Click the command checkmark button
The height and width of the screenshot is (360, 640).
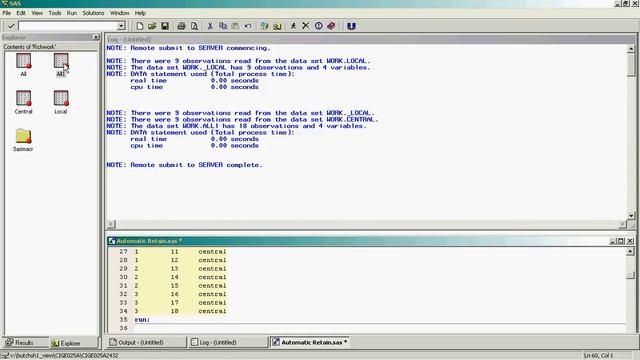pos(11,26)
